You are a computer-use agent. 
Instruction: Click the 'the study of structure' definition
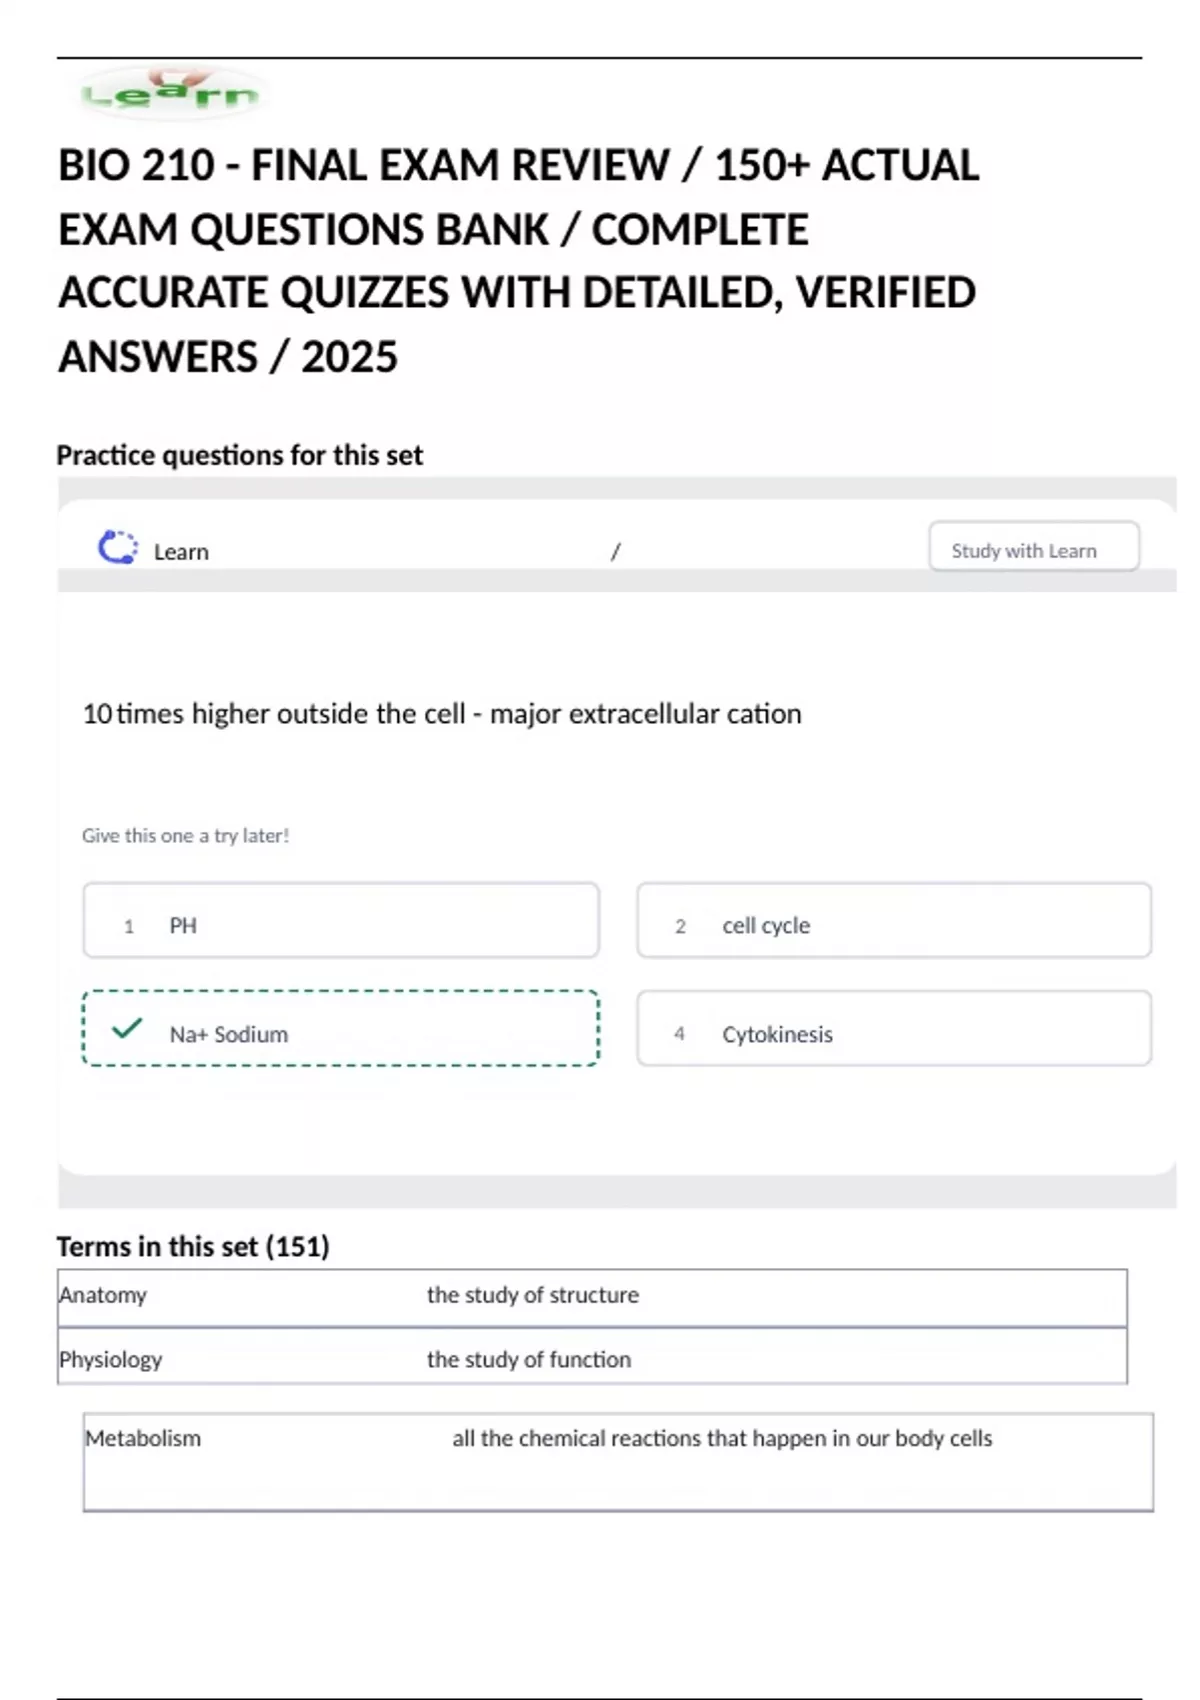click(x=532, y=1295)
